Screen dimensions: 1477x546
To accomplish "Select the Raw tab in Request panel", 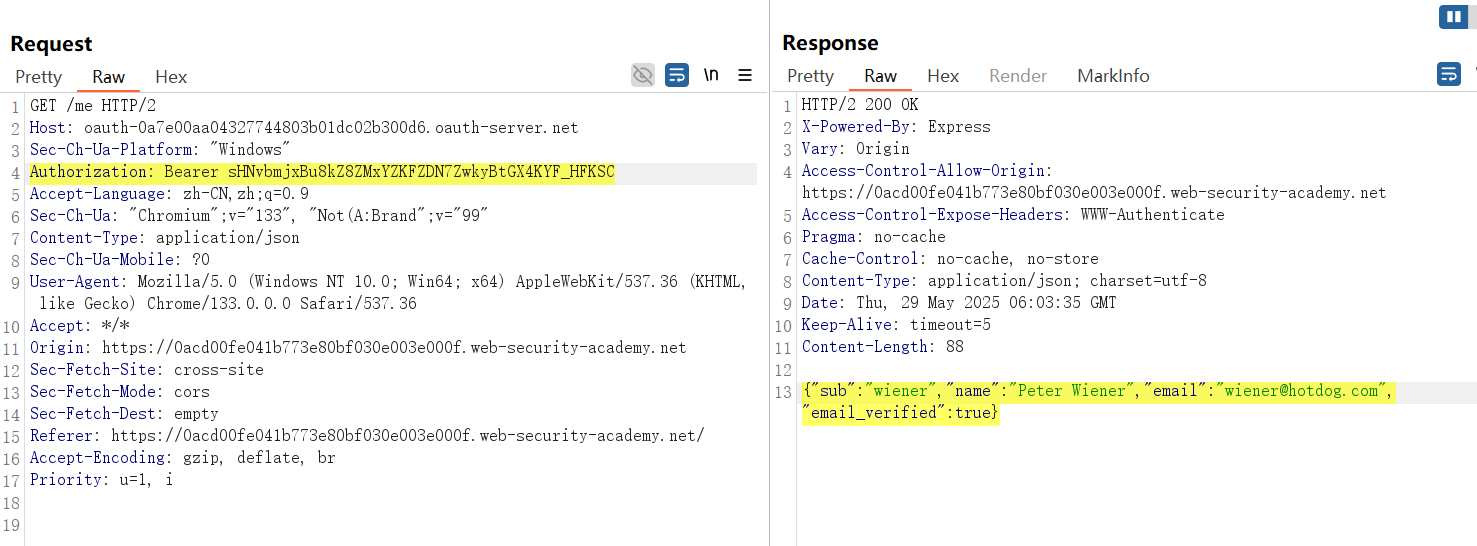I will tap(108, 77).
